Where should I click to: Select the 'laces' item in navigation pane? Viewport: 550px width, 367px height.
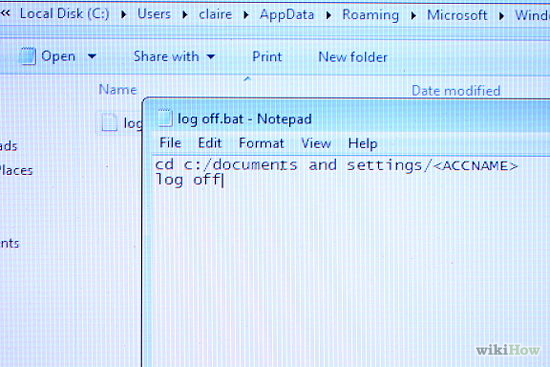pos(16,171)
